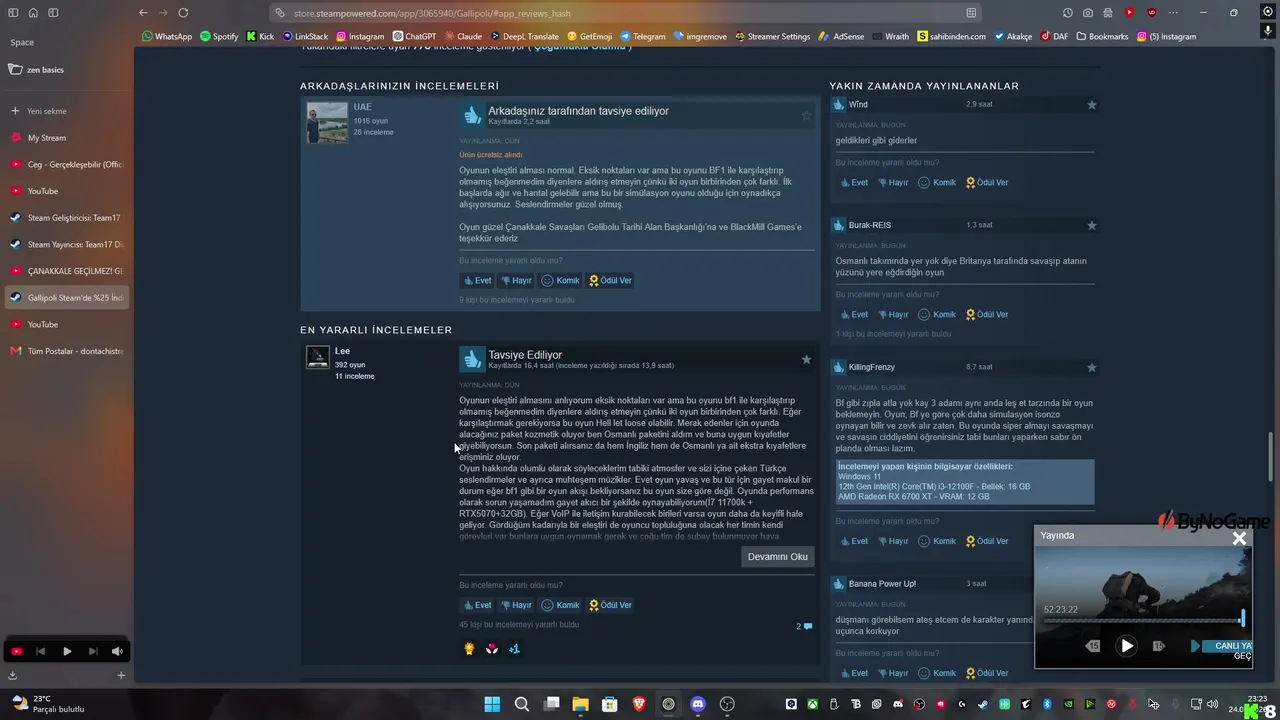Give an award to UAE's review
The height and width of the screenshot is (720, 1280).
tap(610, 281)
